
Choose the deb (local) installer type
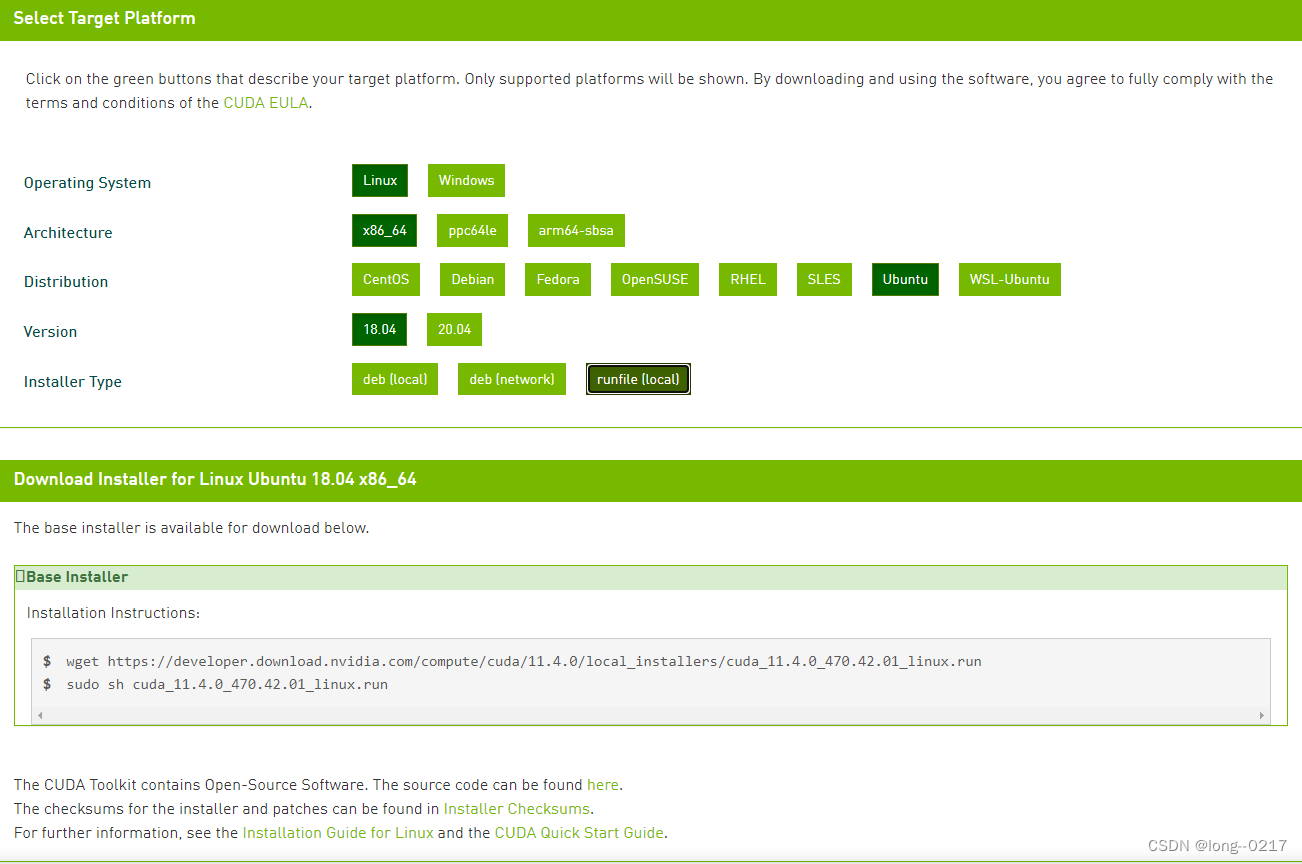click(x=395, y=379)
